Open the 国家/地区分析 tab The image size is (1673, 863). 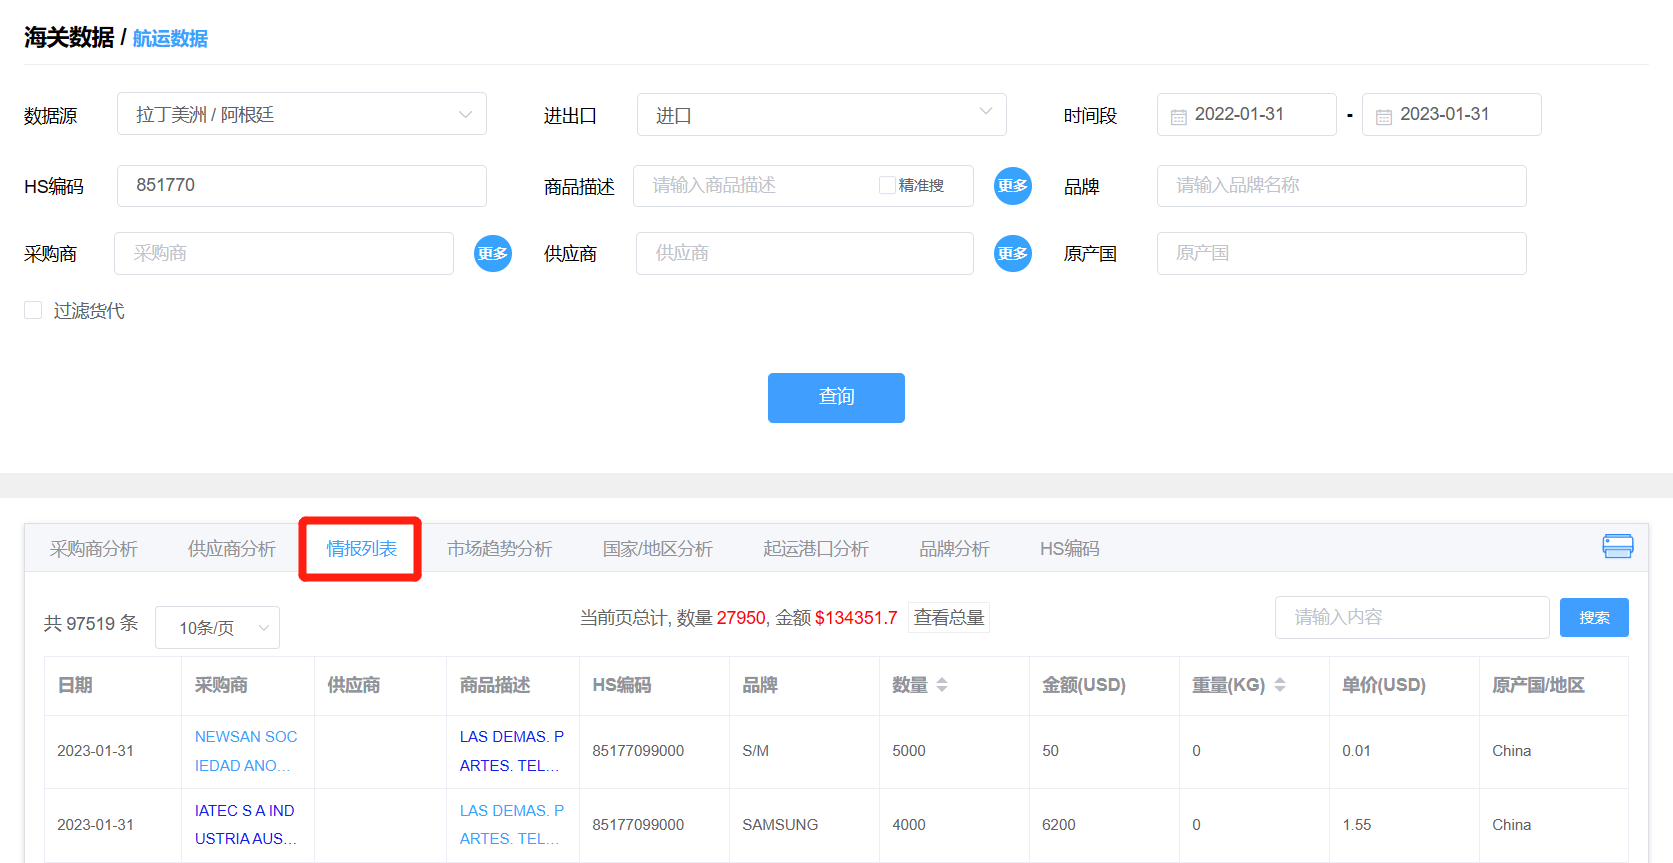coord(657,548)
